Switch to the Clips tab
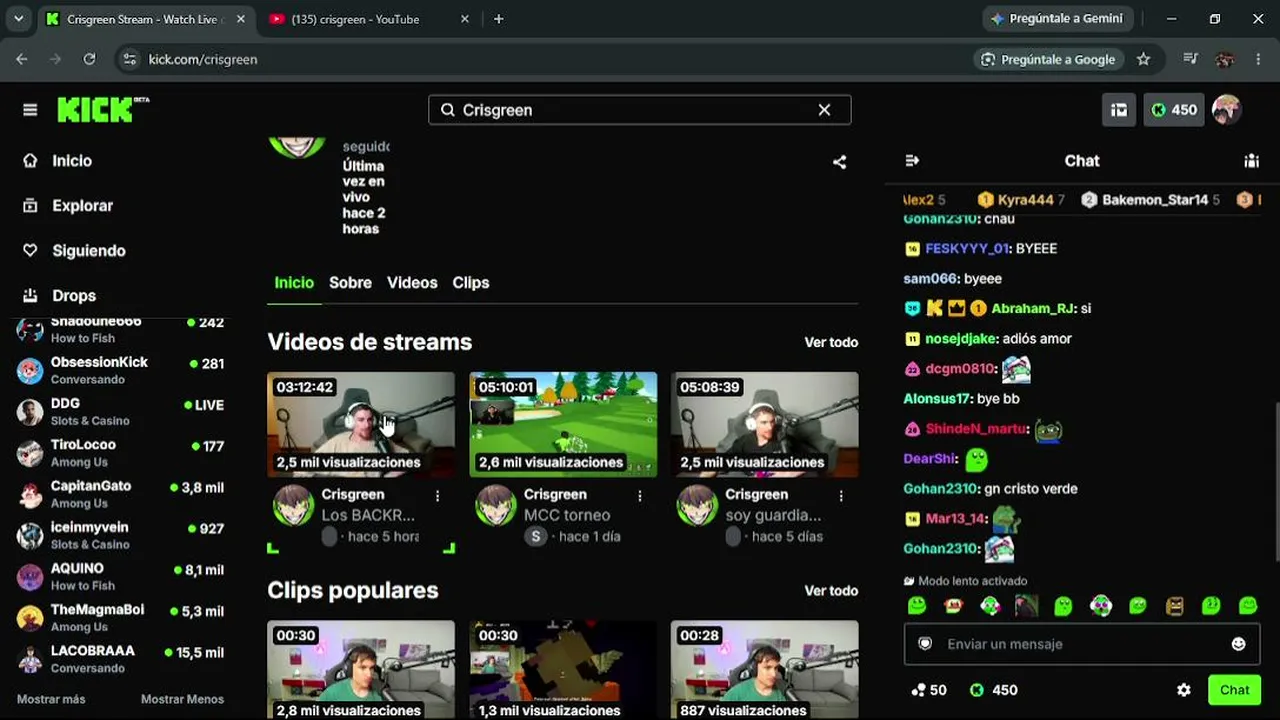 pyautogui.click(x=471, y=283)
